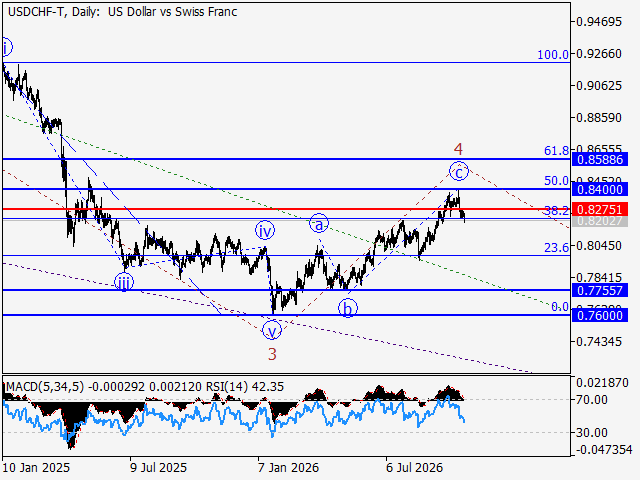
Task: Click the red 0.82751 price label
Action: [x=600, y=209]
